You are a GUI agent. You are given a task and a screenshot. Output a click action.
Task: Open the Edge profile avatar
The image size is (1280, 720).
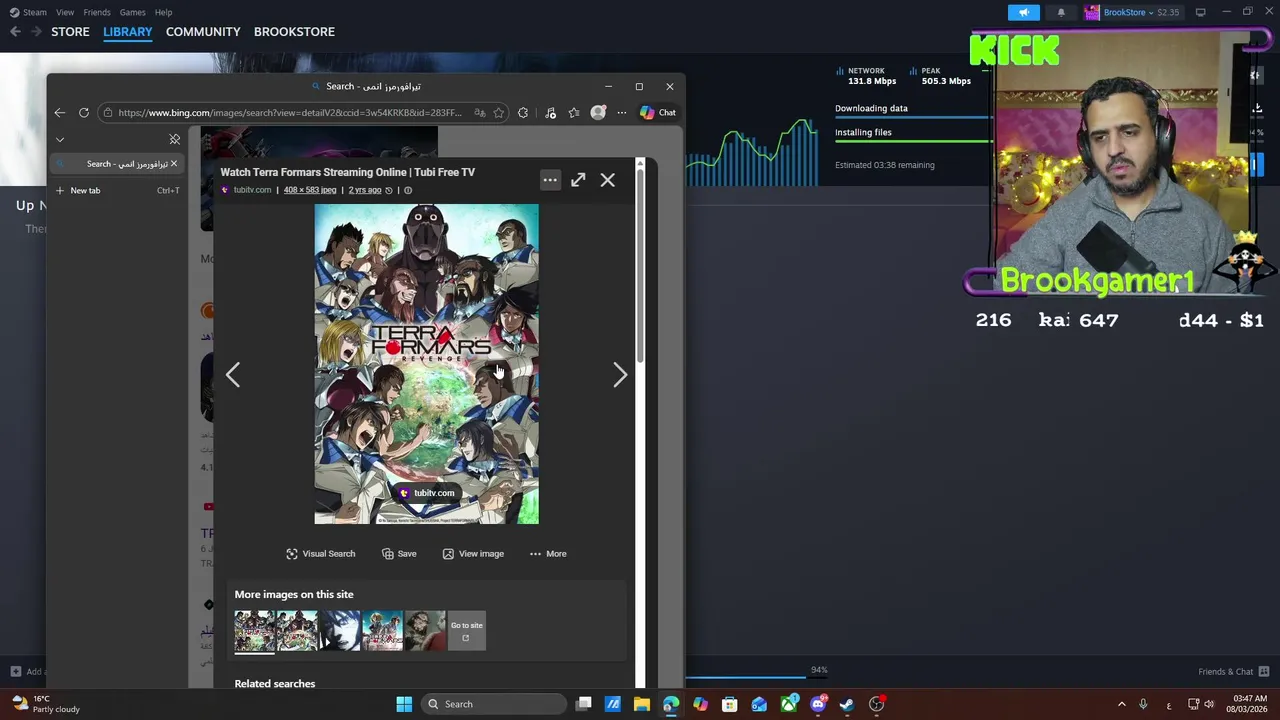[x=598, y=113]
